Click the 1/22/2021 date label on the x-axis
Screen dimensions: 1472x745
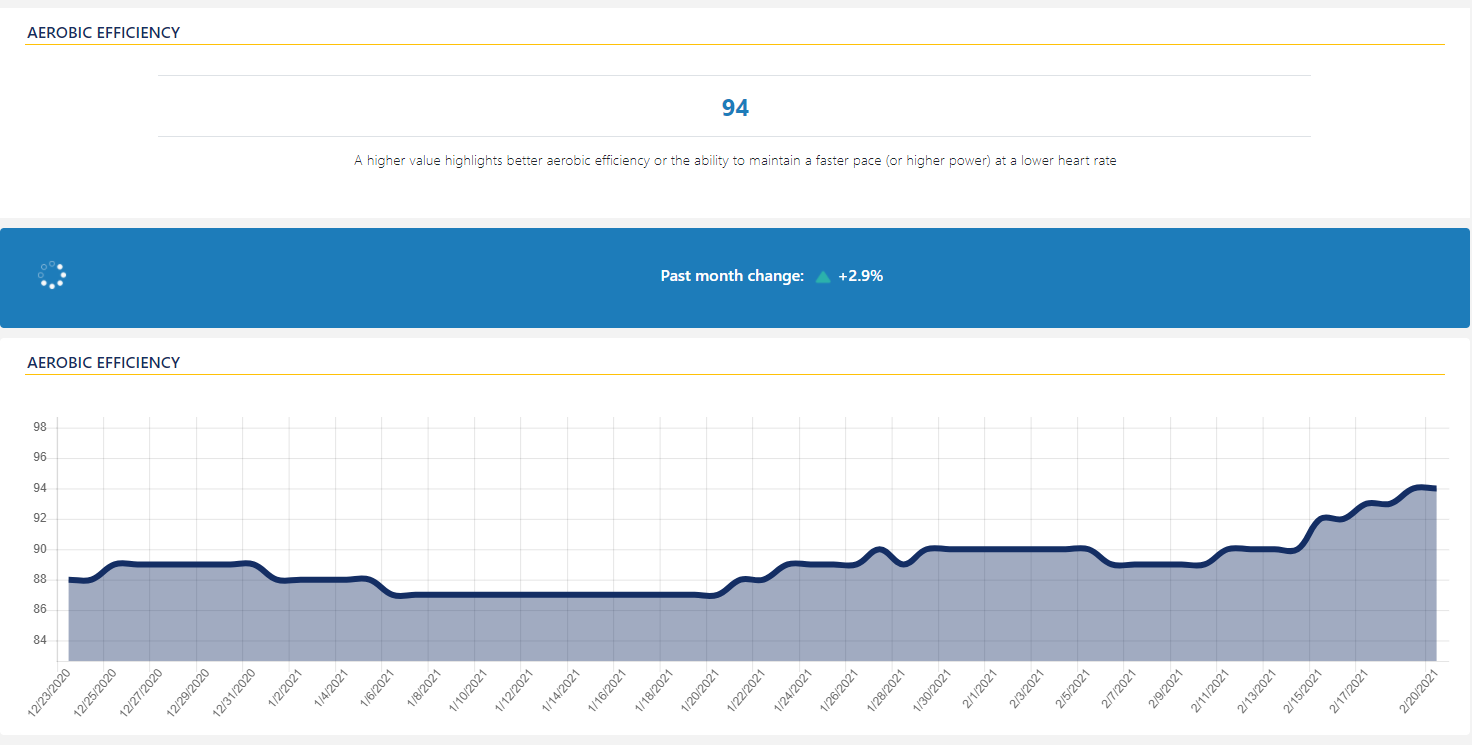coord(747,690)
